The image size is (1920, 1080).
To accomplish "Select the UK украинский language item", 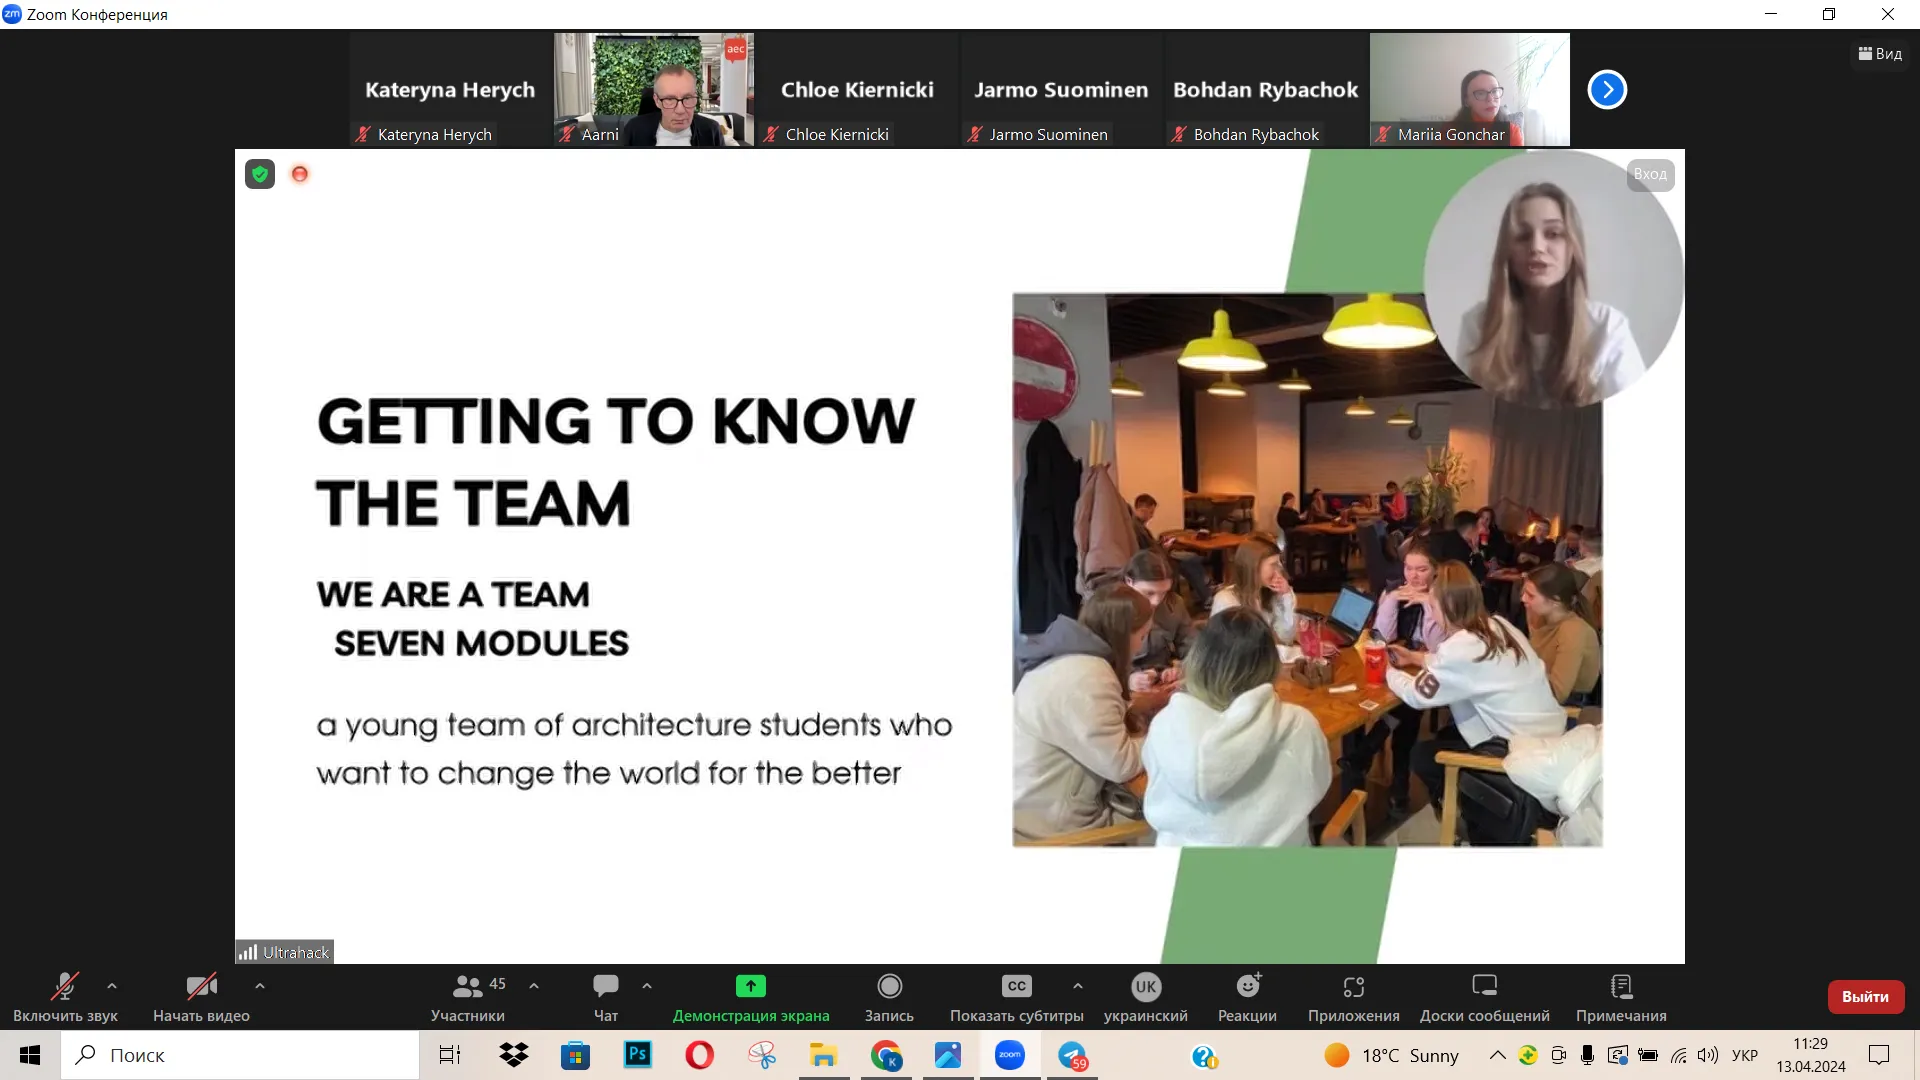I will pos(1146,986).
